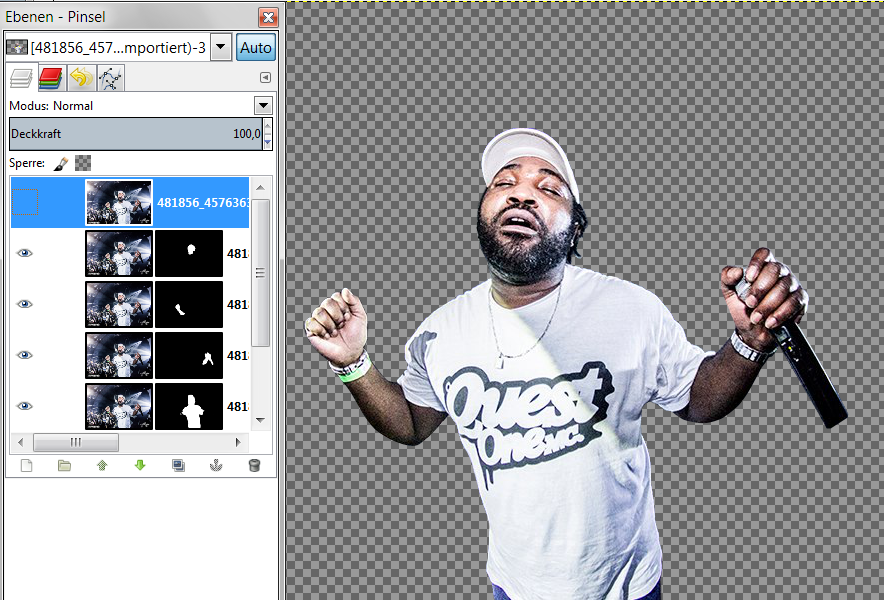Open the Modus blend mode dropdown
The height and width of the screenshot is (600, 884).
263,105
